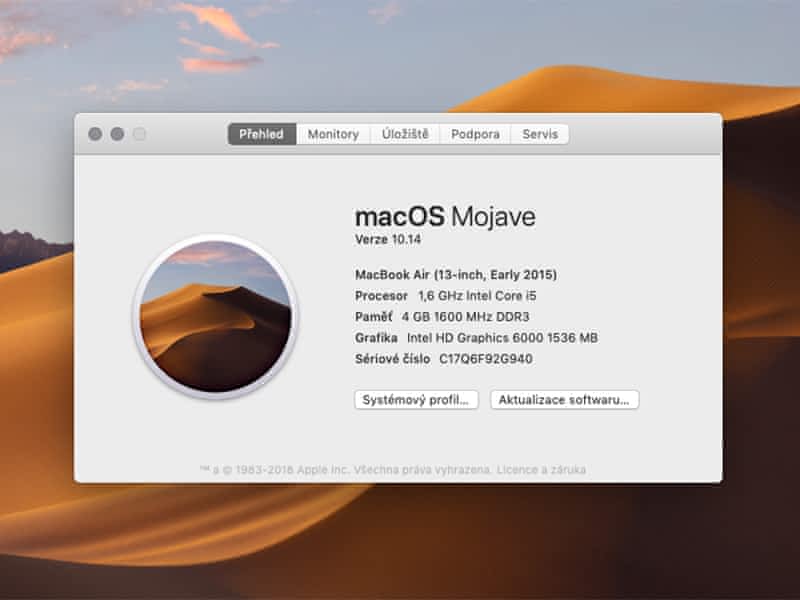This screenshot has height=600, width=800.
Task: Click Intel HD Graphics 6000 1536 MB value
Action: pyautogui.click(x=502, y=338)
